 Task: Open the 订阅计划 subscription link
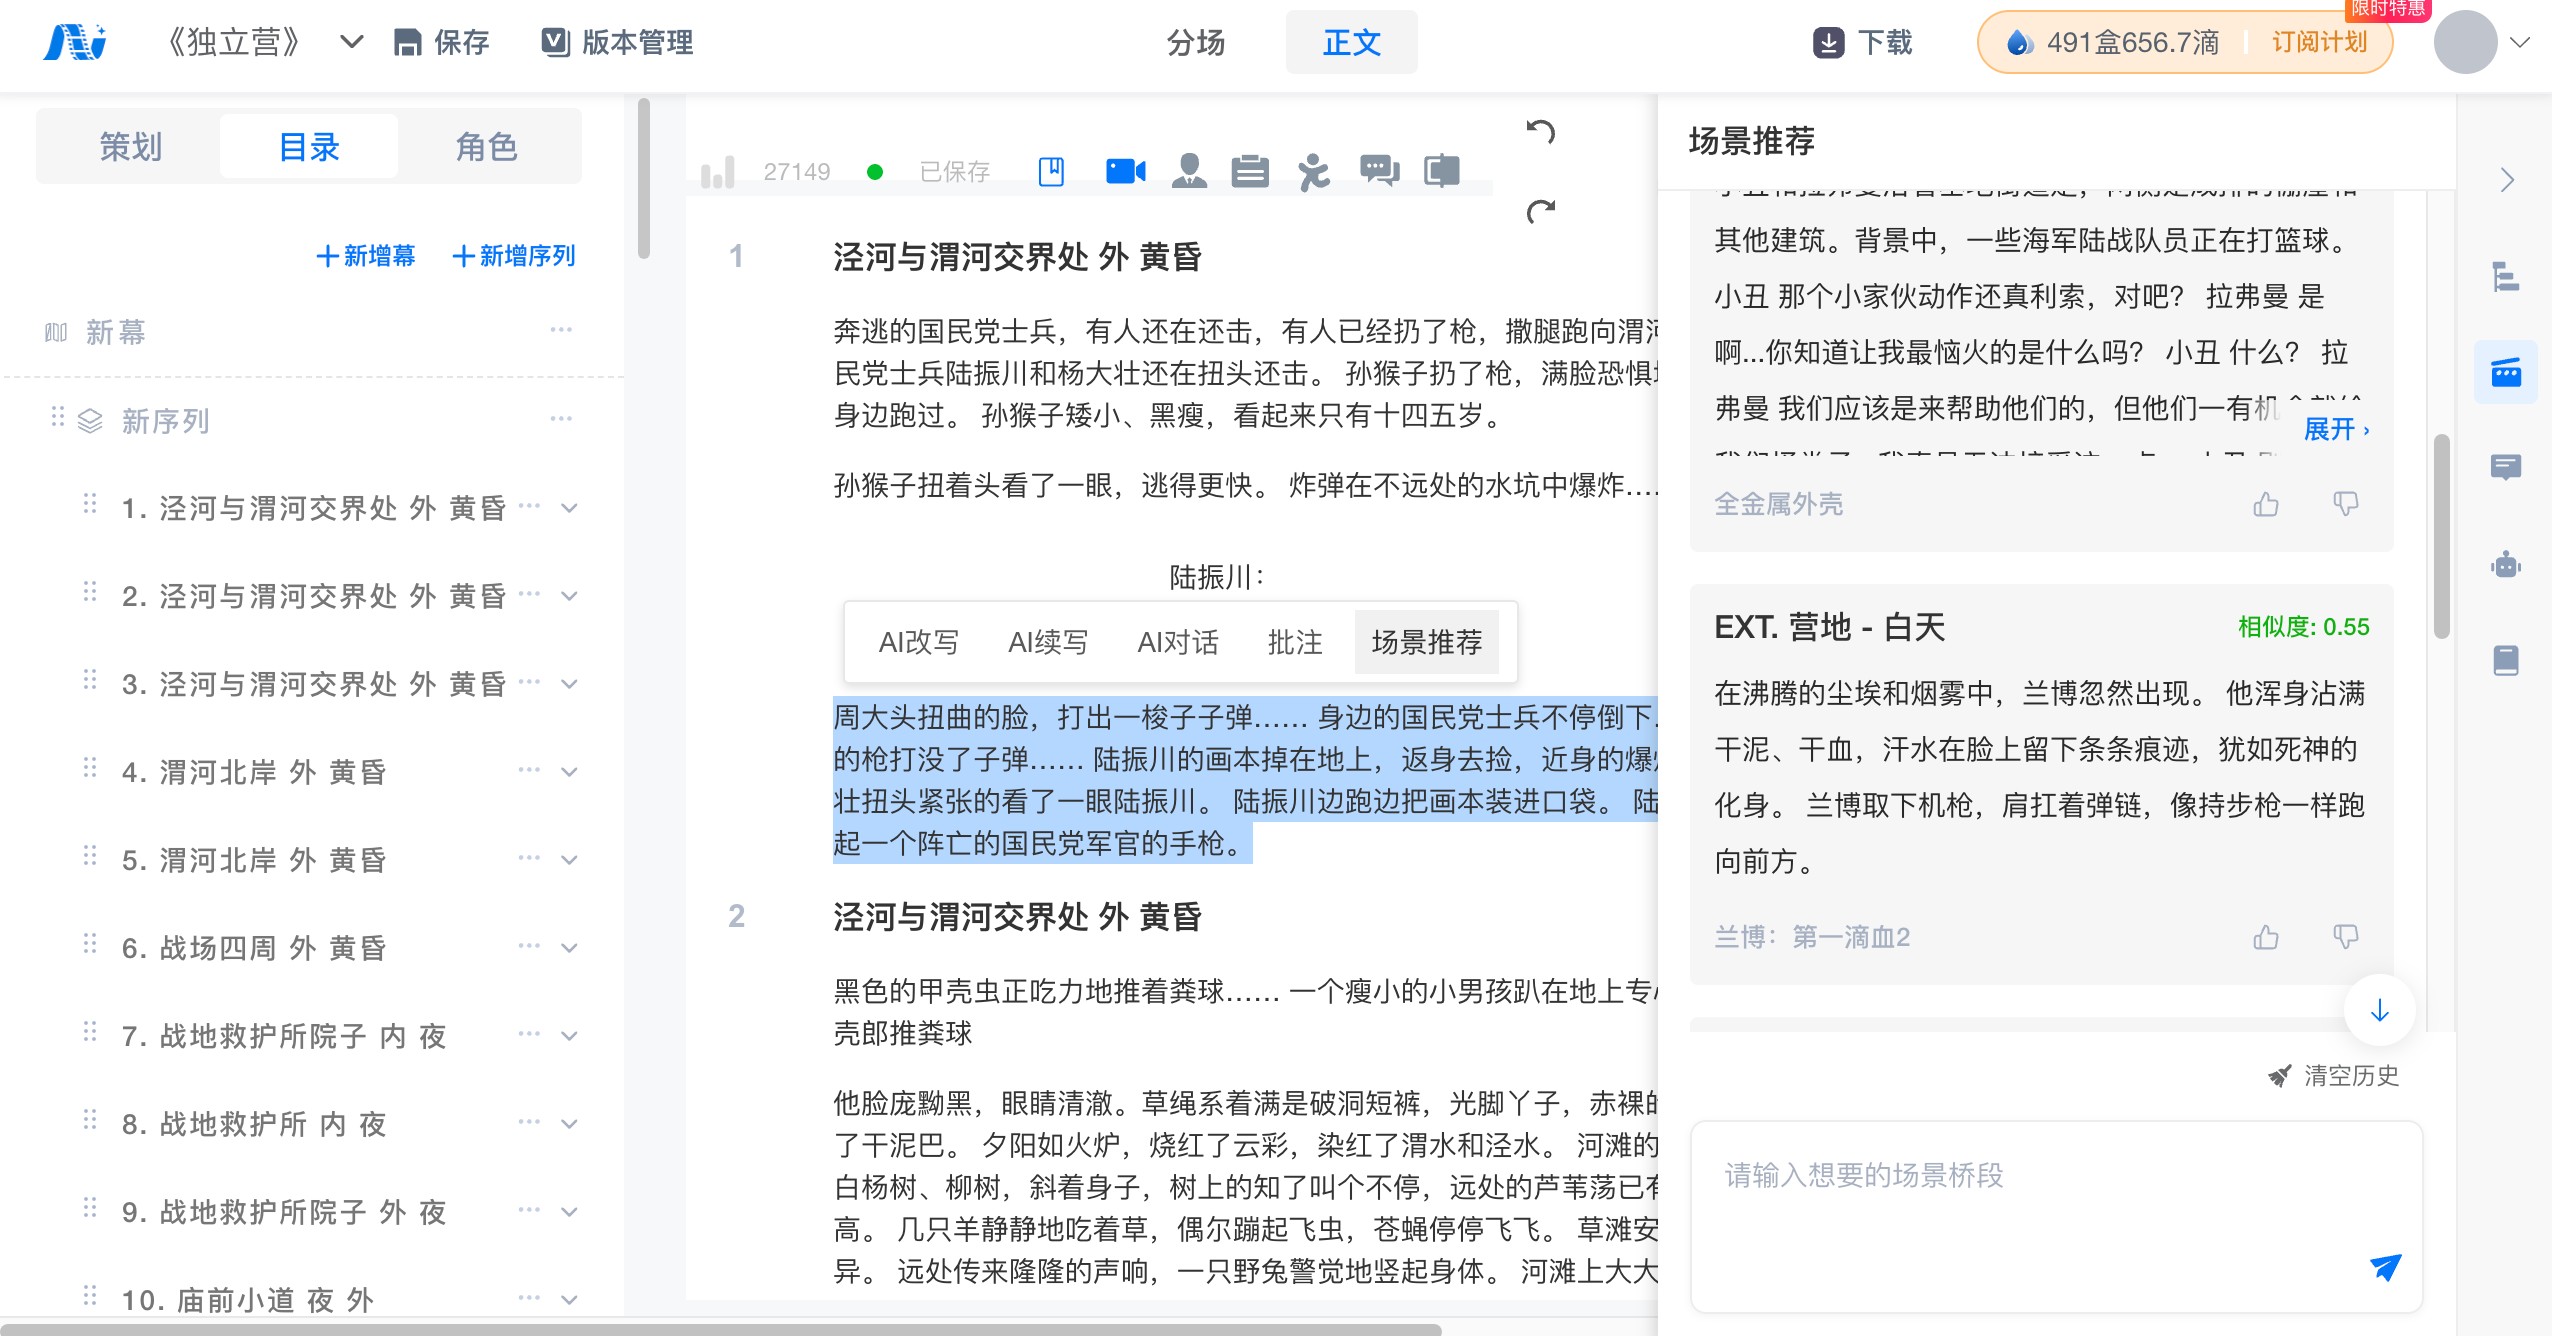[2319, 42]
